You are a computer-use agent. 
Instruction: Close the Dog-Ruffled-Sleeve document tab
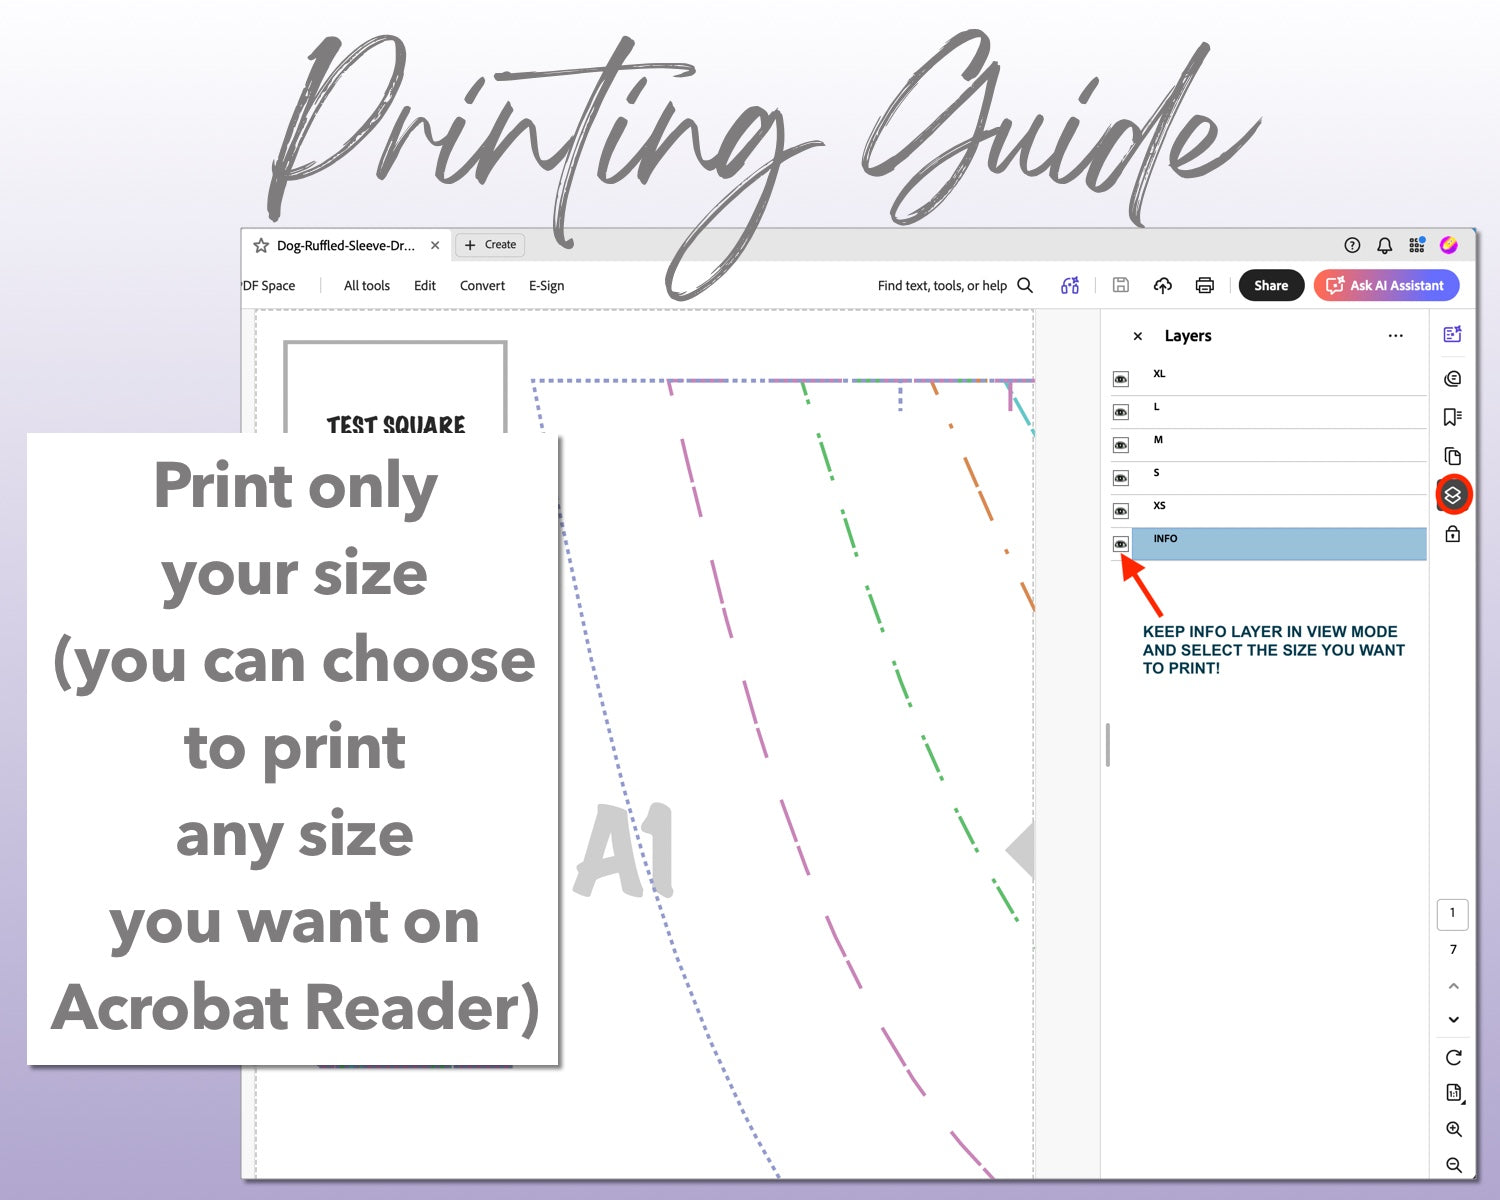click(435, 245)
